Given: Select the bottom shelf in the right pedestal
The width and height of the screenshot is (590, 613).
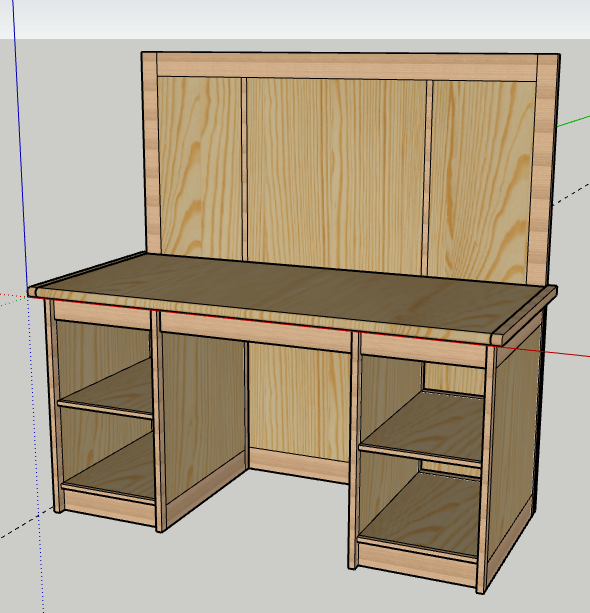Looking at the screenshot, I should [x=420, y=516].
